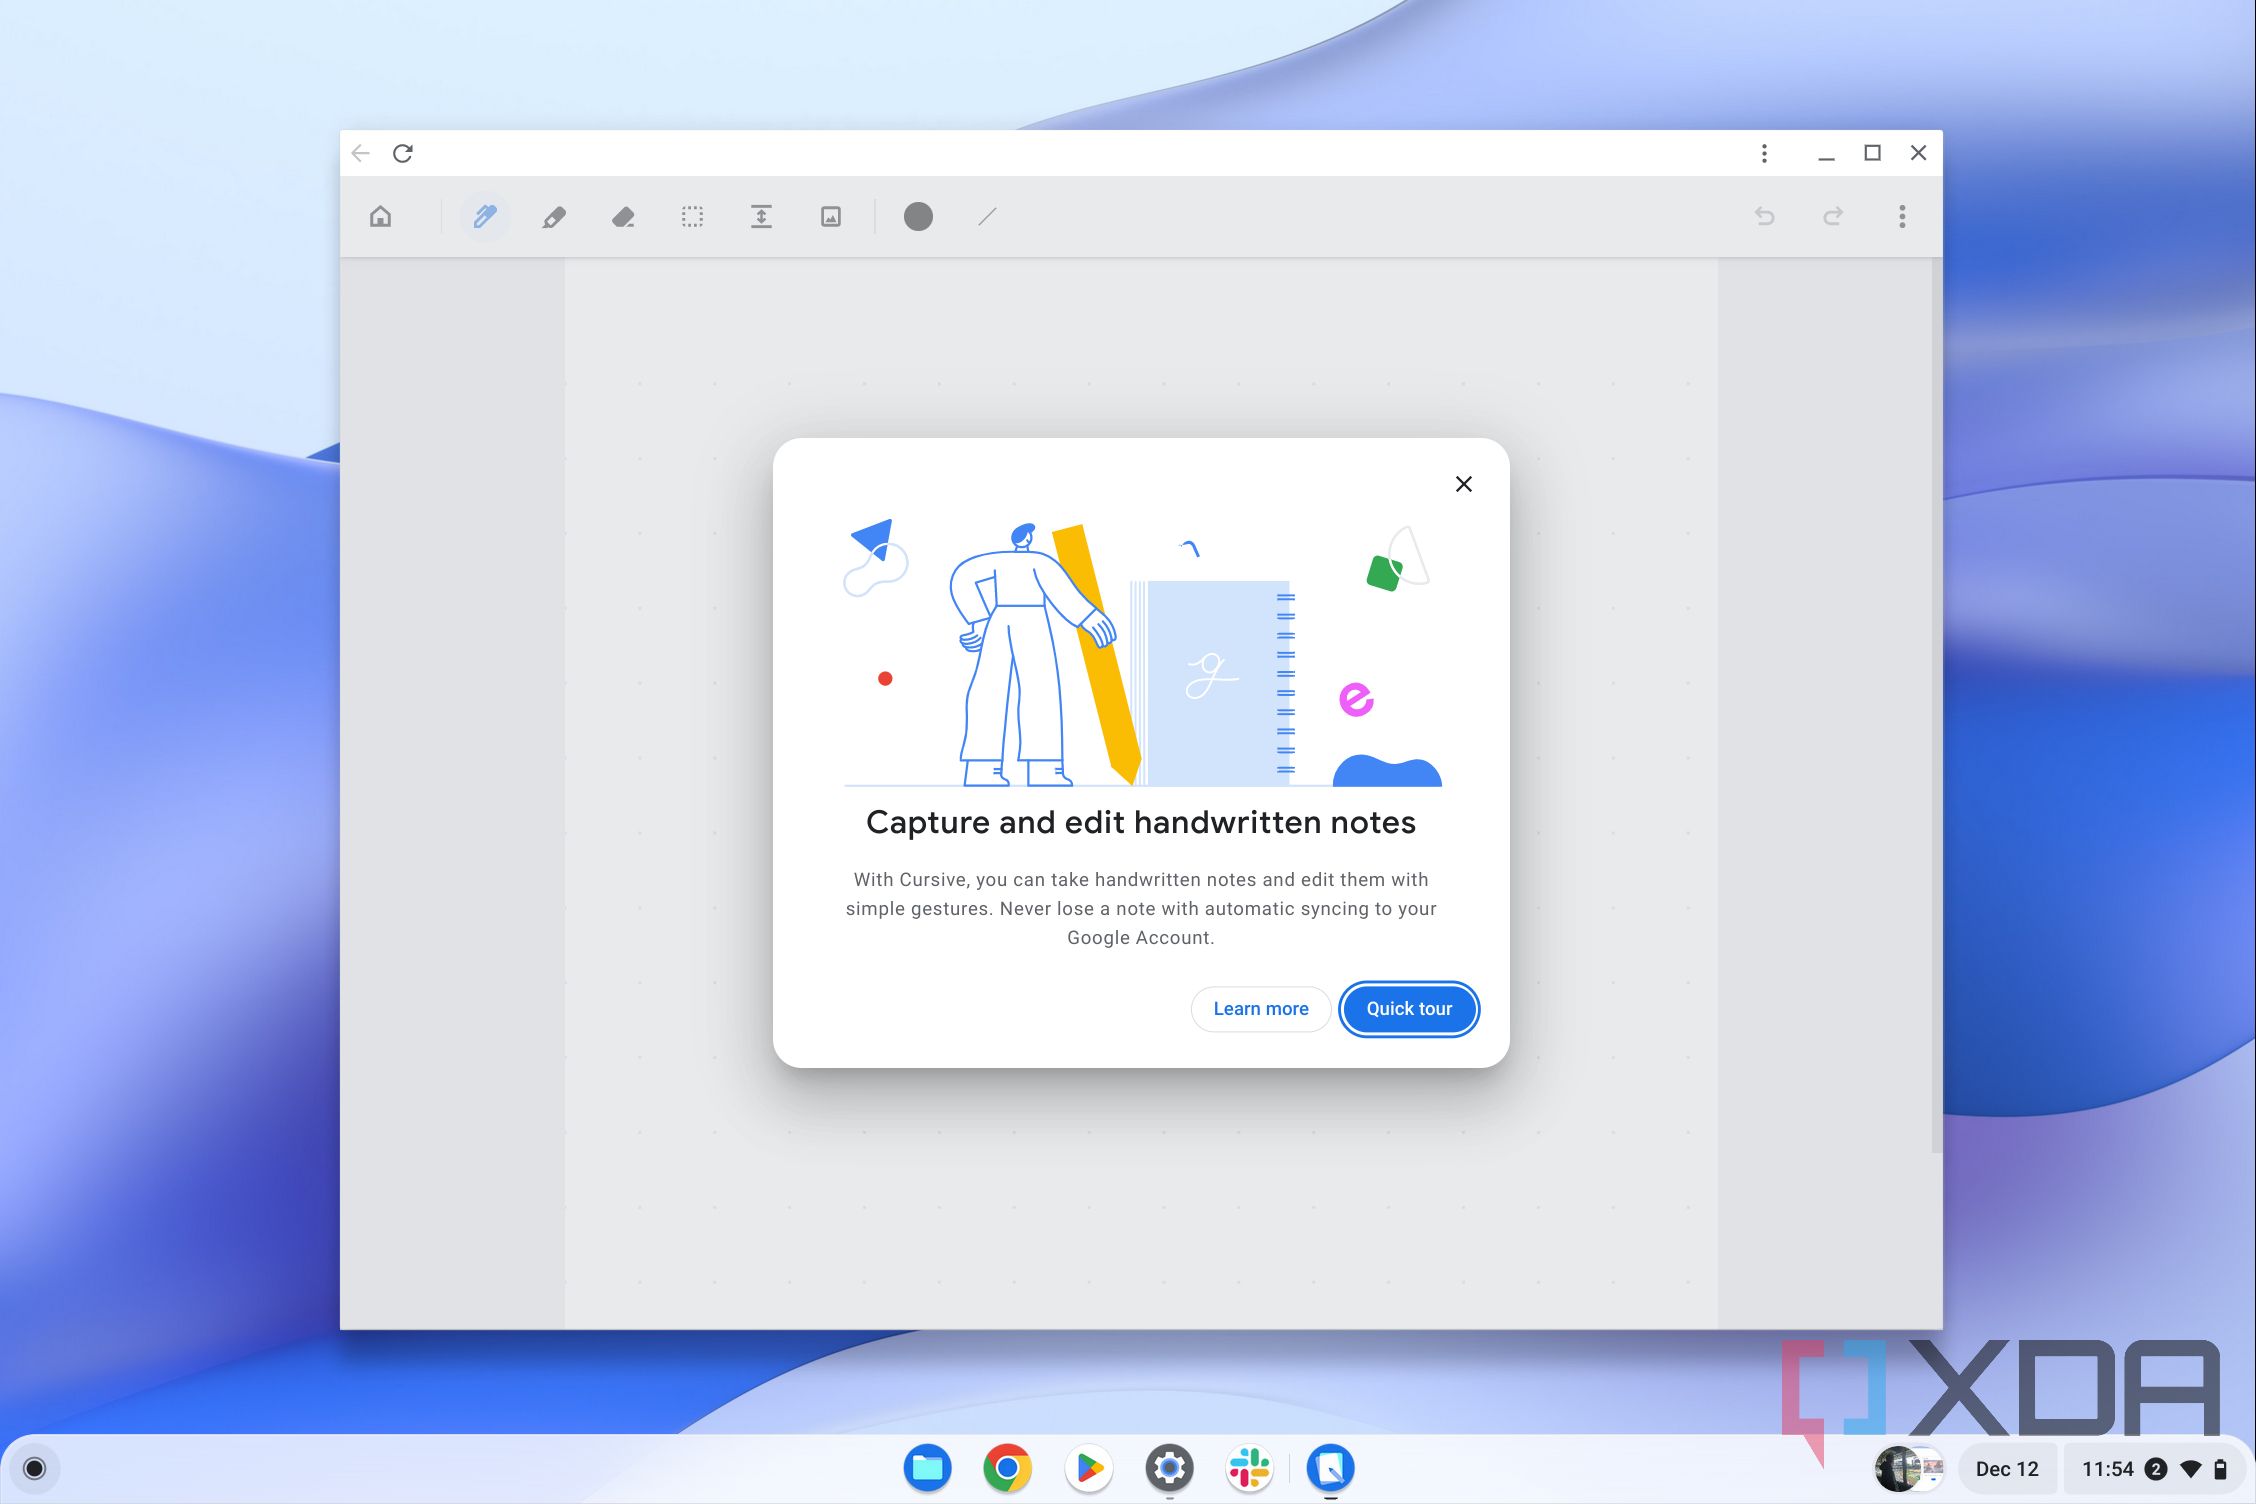The width and height of the screenshot is (2256, 1504).
Task: Reload the Cursive app page
Action: click(x=404, y=153)
